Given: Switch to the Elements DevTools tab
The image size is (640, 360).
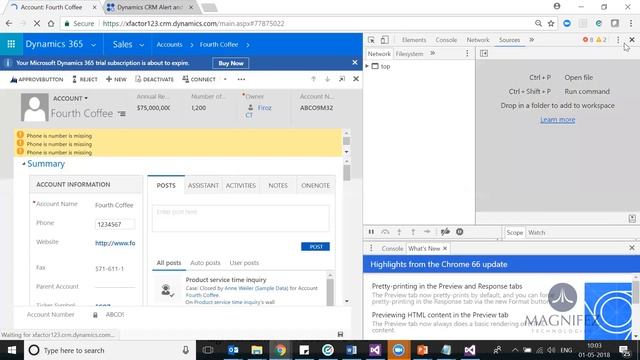Looking at the screenshot, I should (x=414, y=40).
